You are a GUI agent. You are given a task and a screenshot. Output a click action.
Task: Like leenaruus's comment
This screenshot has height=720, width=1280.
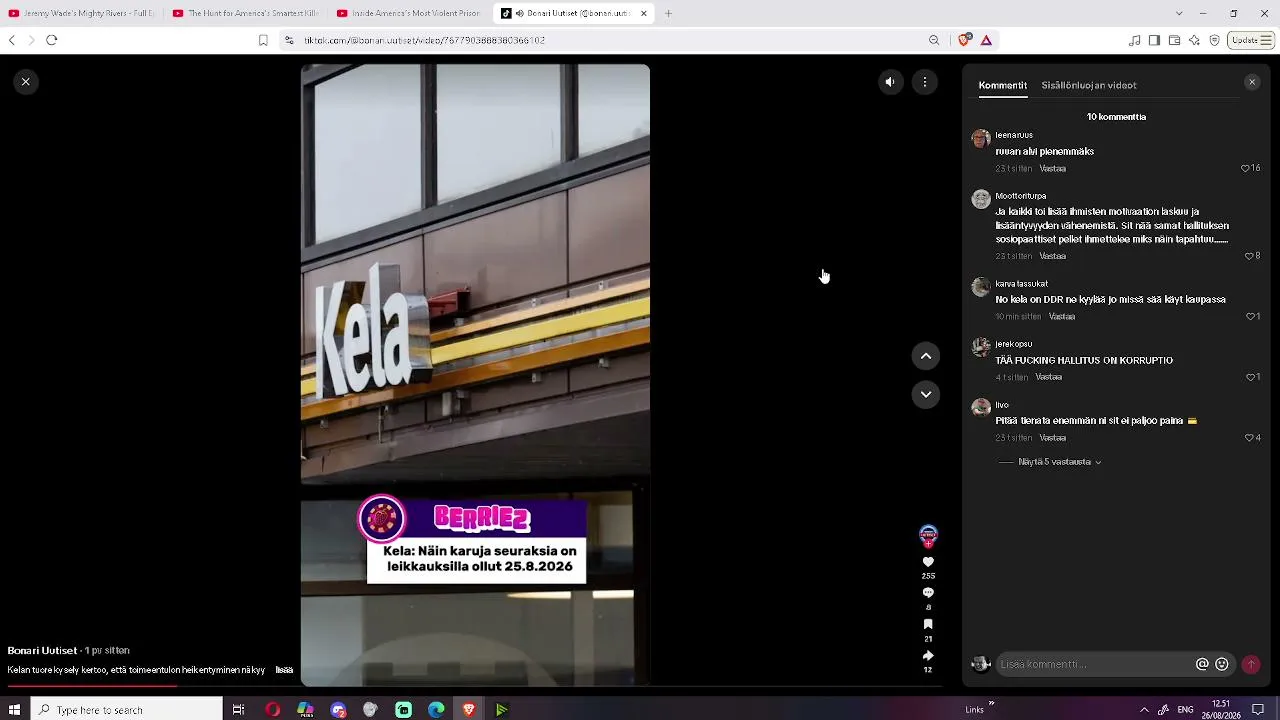tap(1246, 168)
